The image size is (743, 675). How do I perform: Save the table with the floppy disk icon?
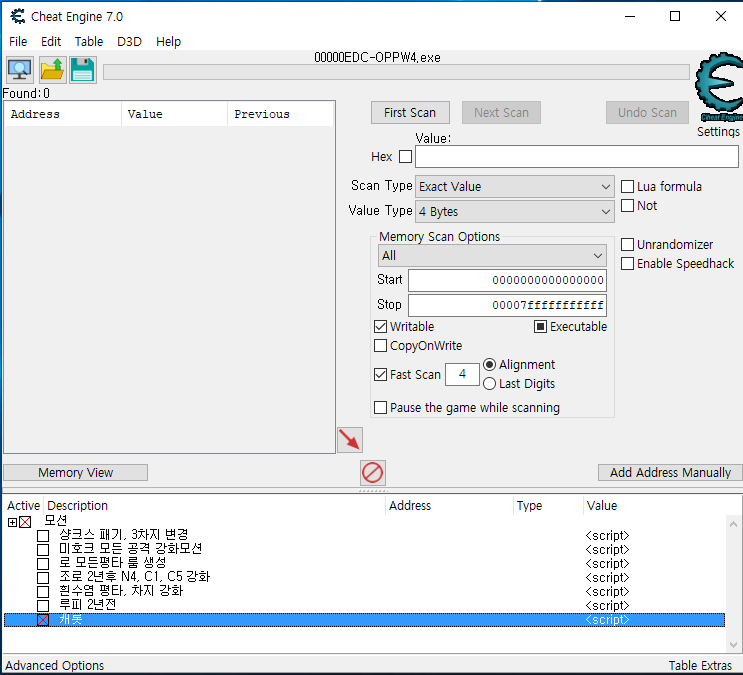point(83,70)
